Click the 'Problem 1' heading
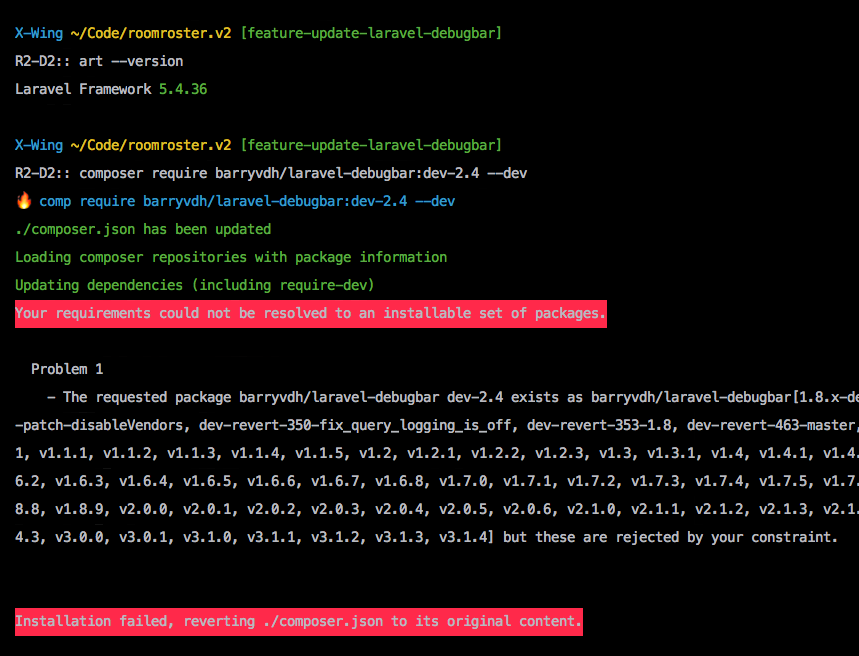This screenshot has width=859, height=656. (67, 369)
